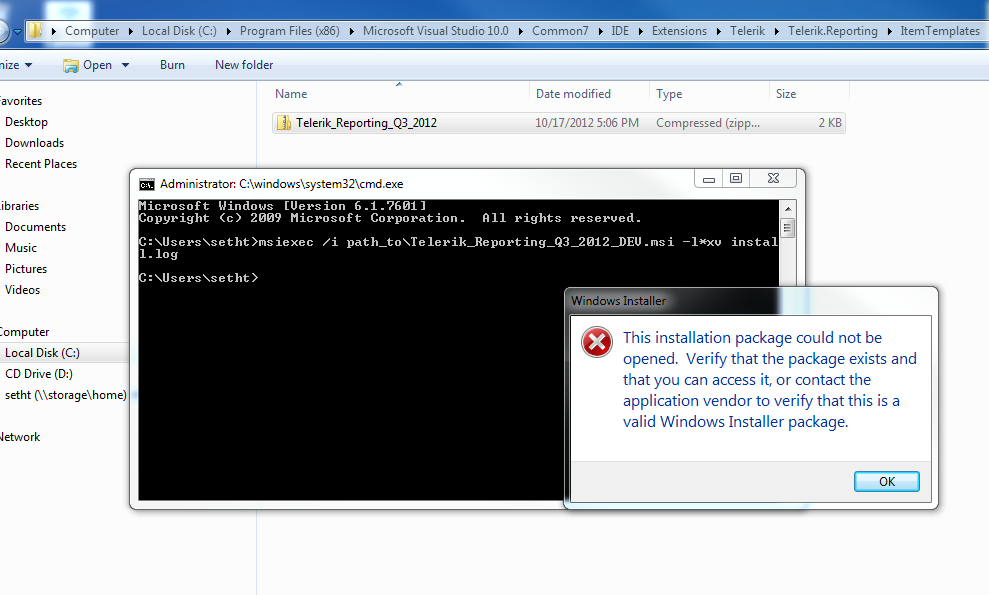This screenshot has width=989, height=595.
Task: Click folder icon in address bar
Action: pyautogui.click(x=36, y=30)
